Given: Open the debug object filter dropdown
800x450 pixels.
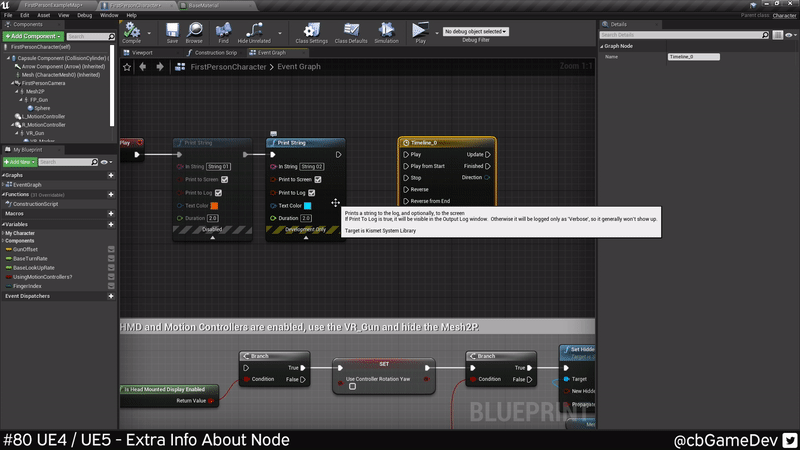Looking at the screenshot, I should click(476, 32).
